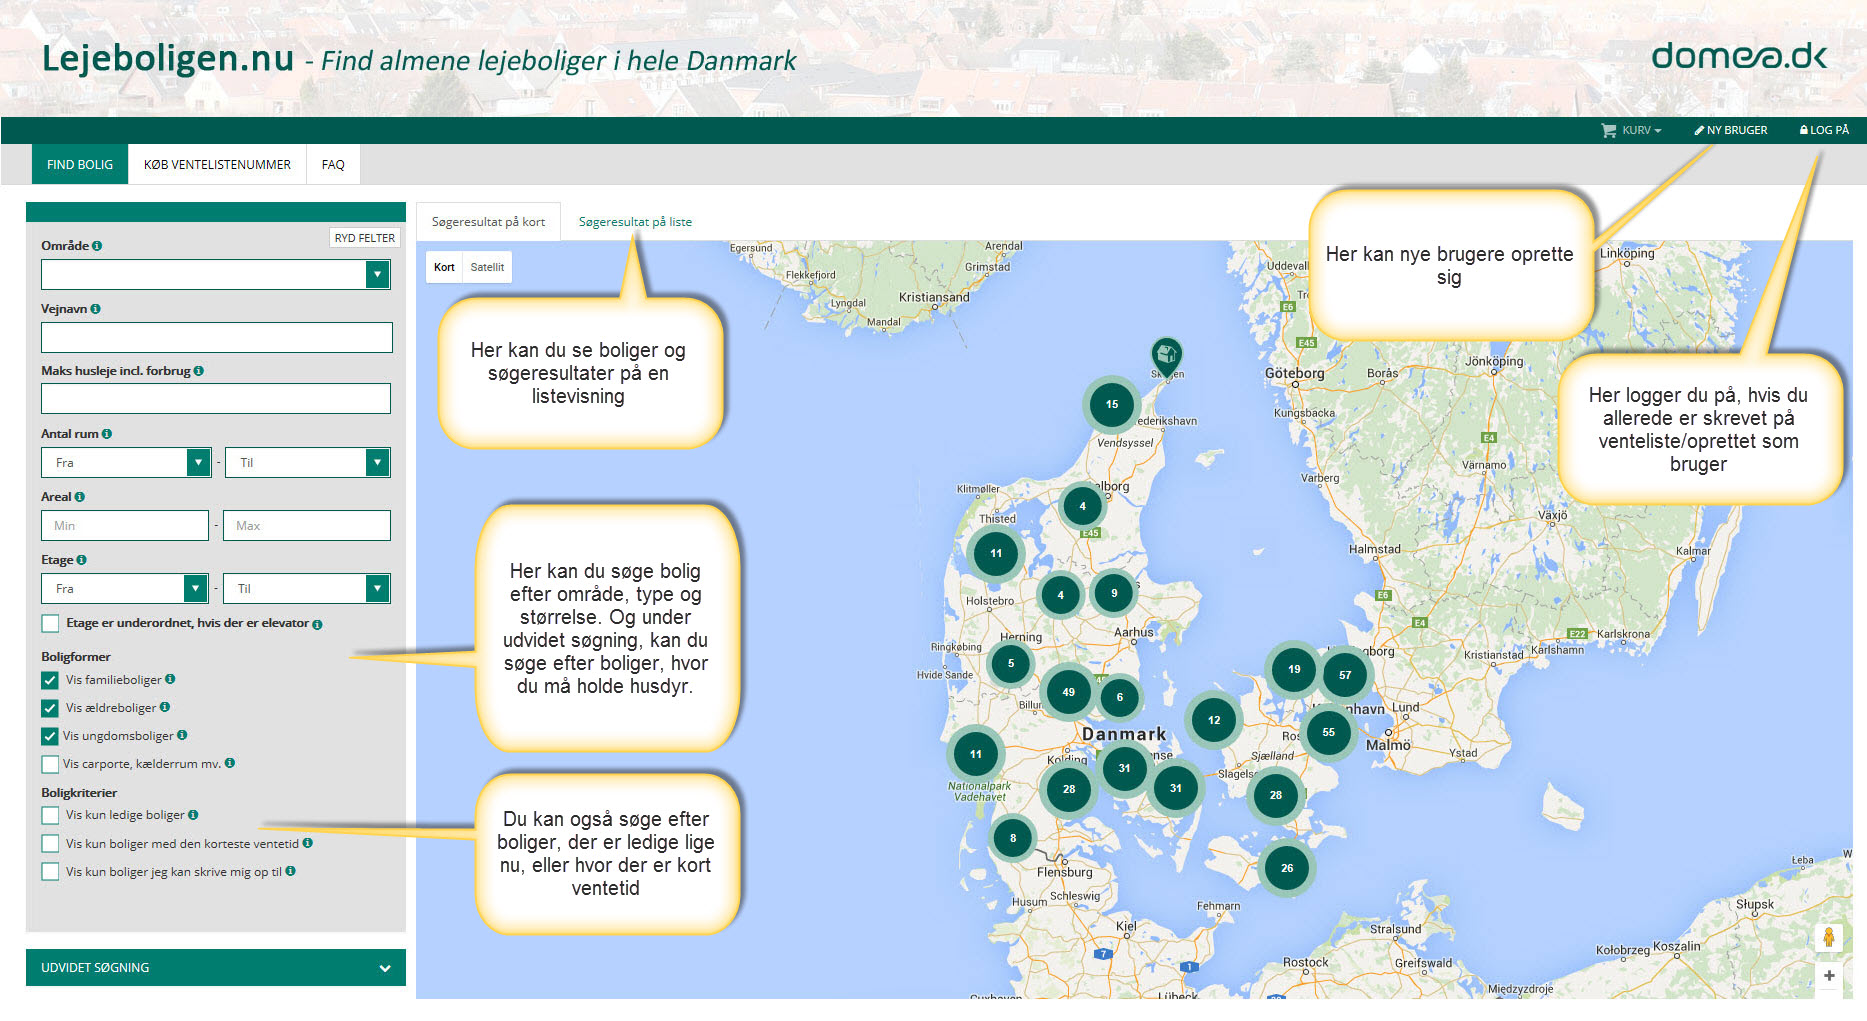Image resolution: width=1867 pixels, height=1021 pixels.
Task: Check boliger med den korteste ventetid
Action: (50, 844)
